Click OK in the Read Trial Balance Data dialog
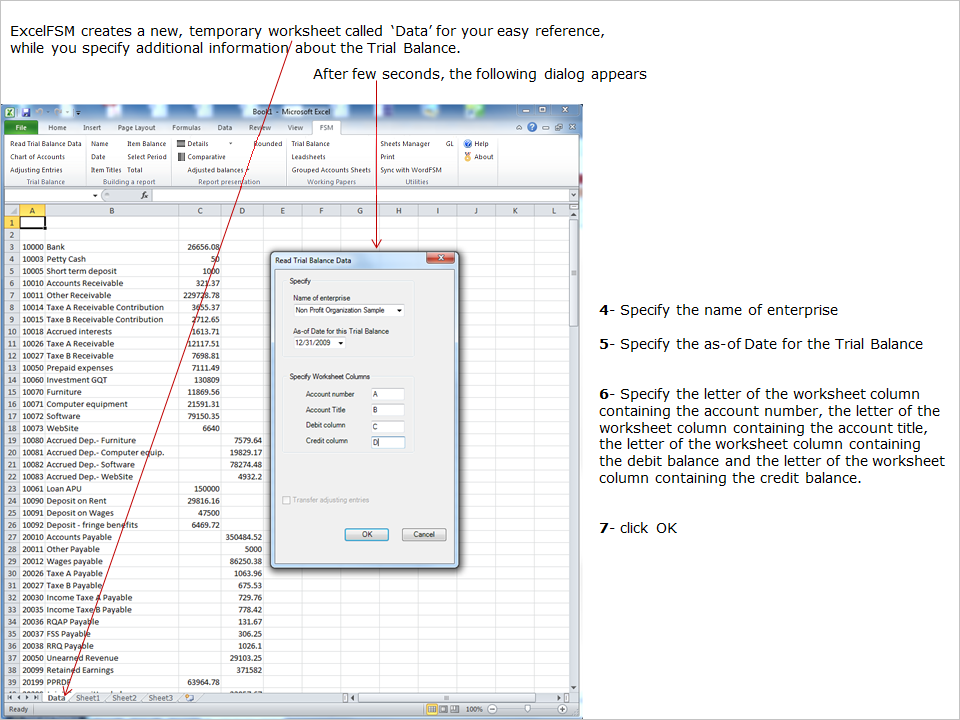Screen dimensions: 960x720 (367, 535)
